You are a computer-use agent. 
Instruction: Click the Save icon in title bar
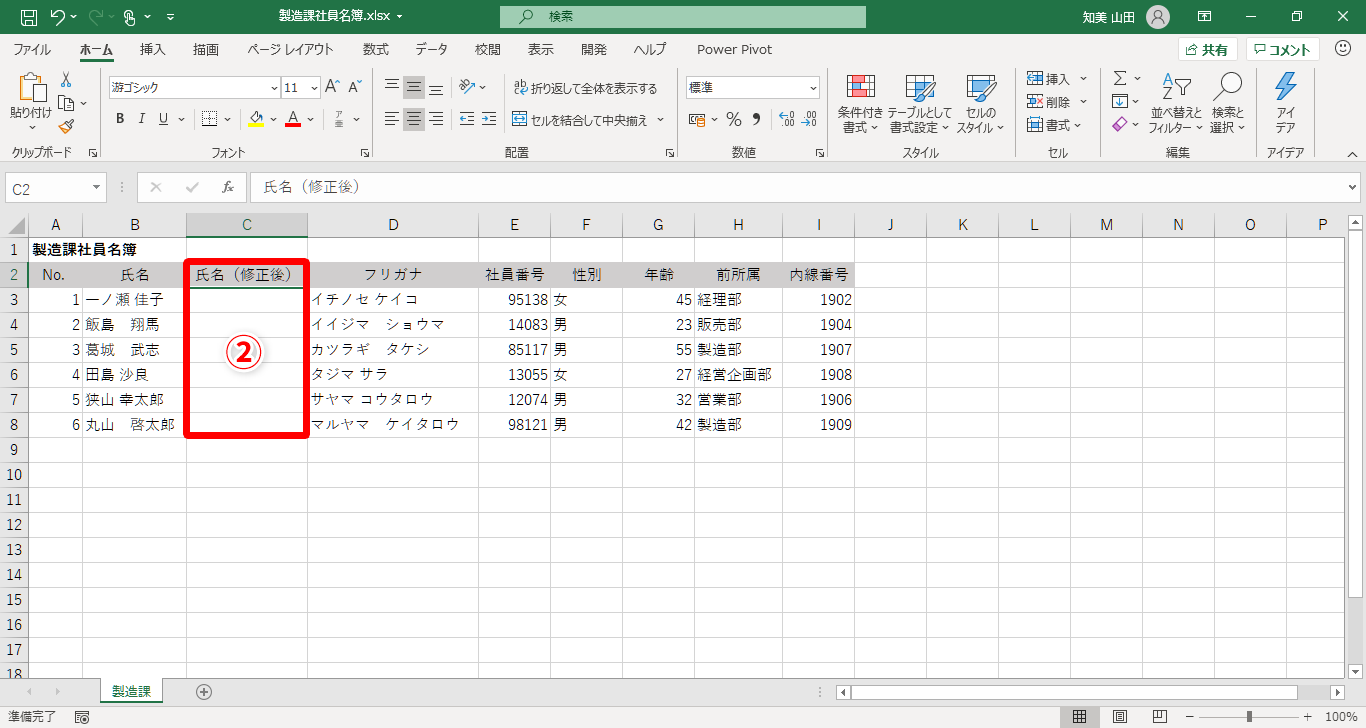(x=28, y=17)
